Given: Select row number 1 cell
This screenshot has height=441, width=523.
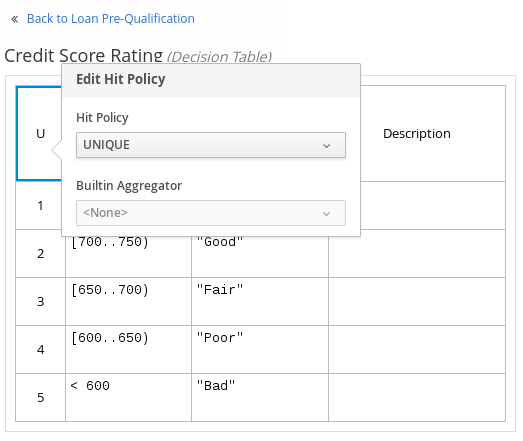Looking at the screenshot, I should (40, 205).
